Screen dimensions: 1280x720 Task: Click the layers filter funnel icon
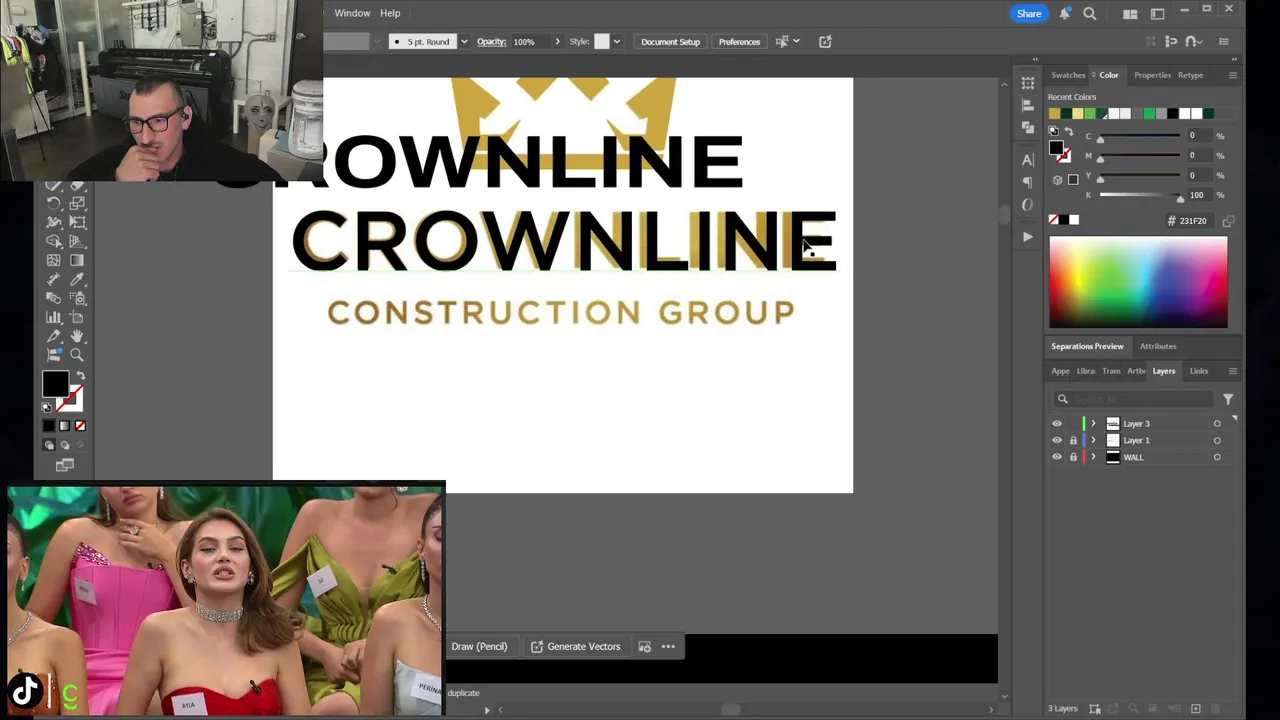tap(1228, 399)
